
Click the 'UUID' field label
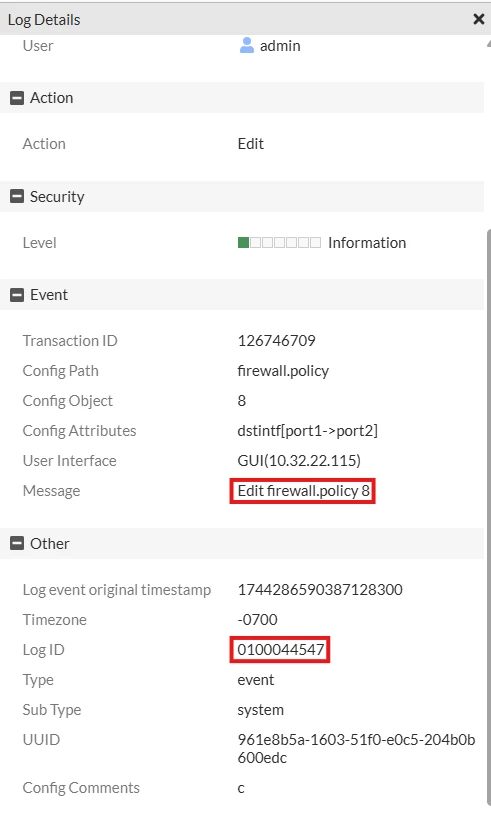(41, 740)
